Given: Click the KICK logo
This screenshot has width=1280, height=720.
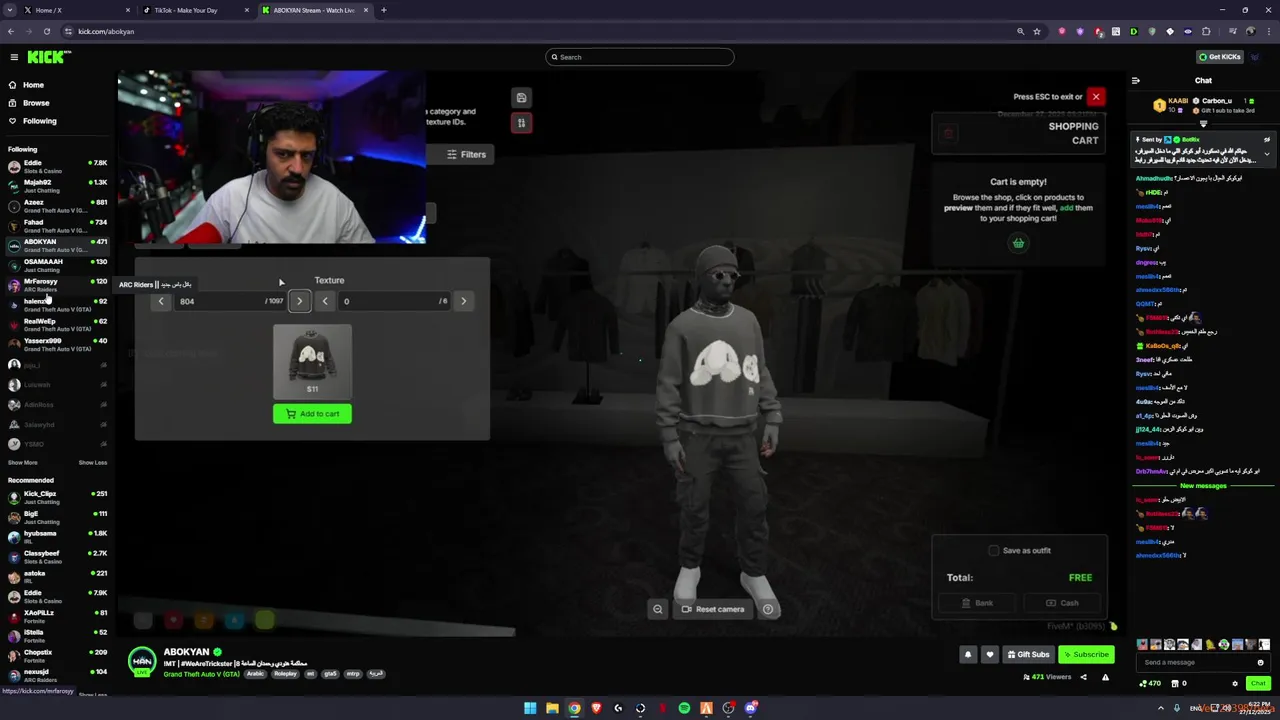Looking at the screenshot, I should click(x=48, y=57).
